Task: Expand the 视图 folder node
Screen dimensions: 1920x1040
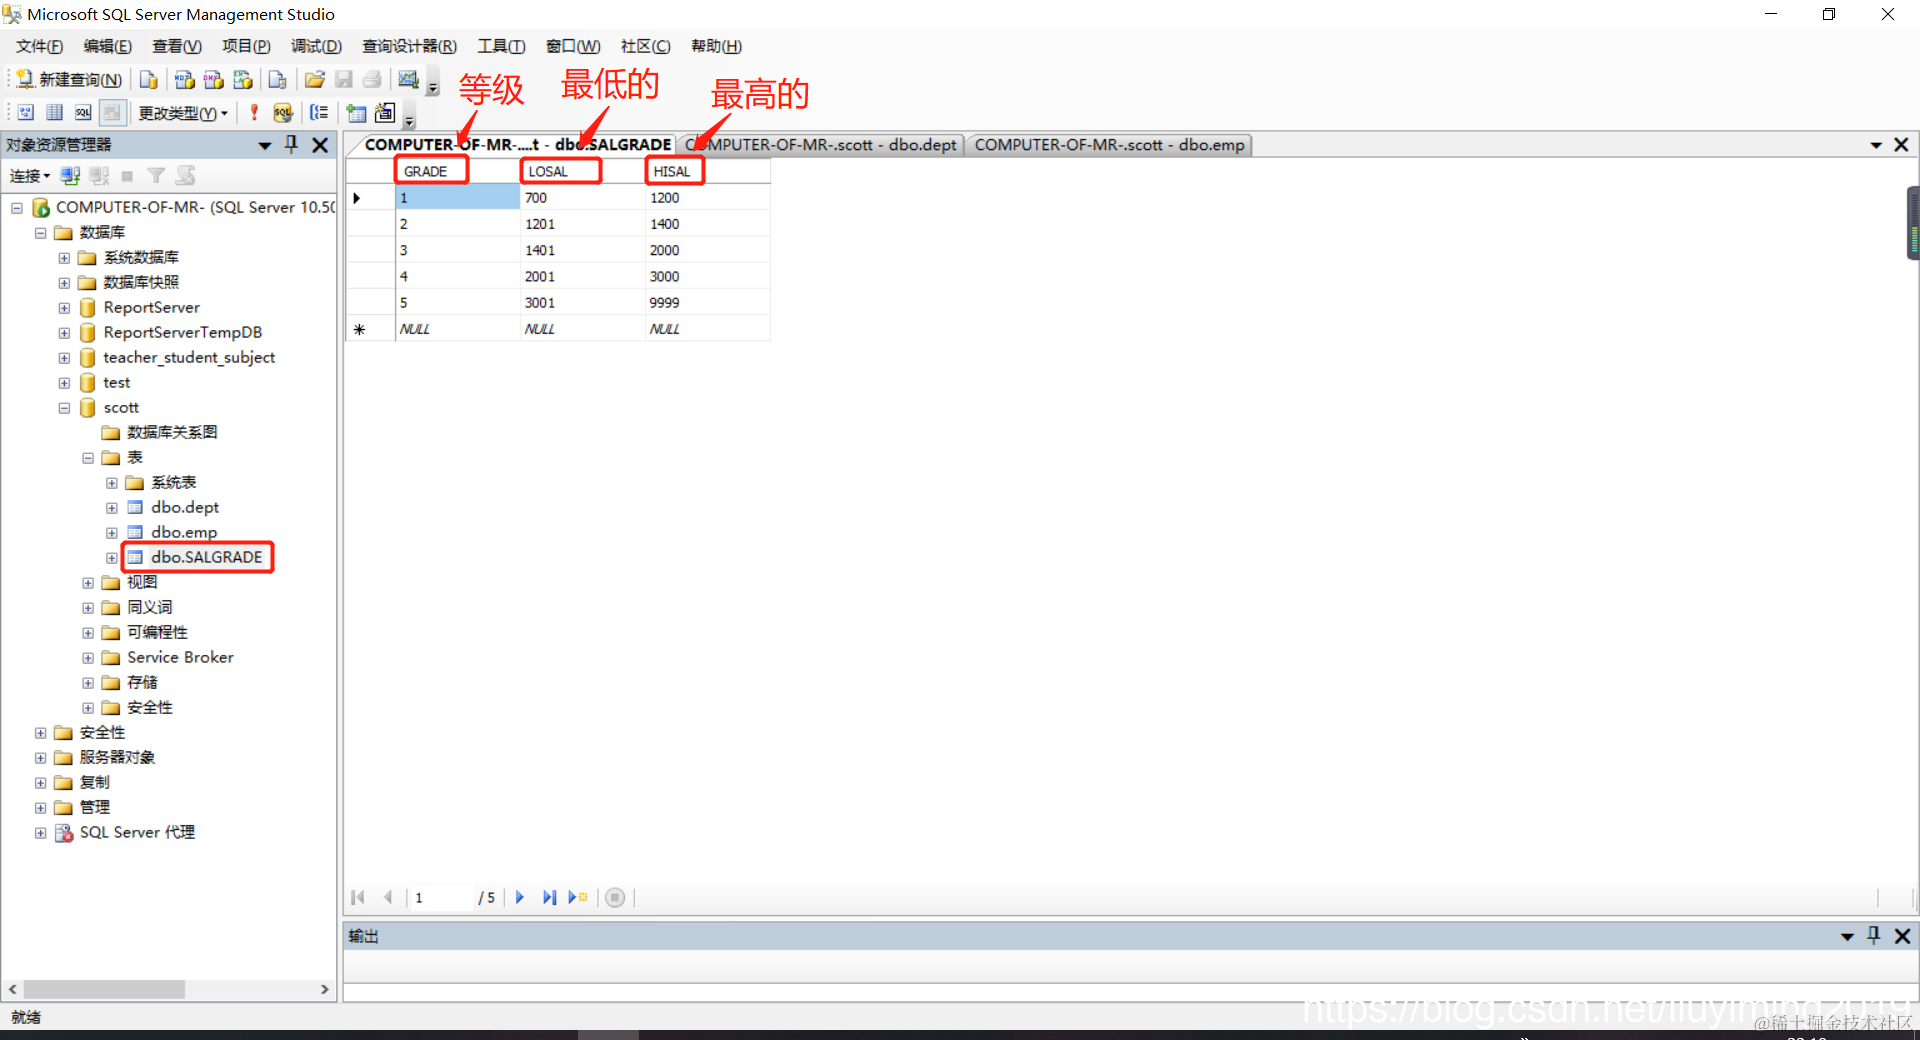Action: point(88,583)
